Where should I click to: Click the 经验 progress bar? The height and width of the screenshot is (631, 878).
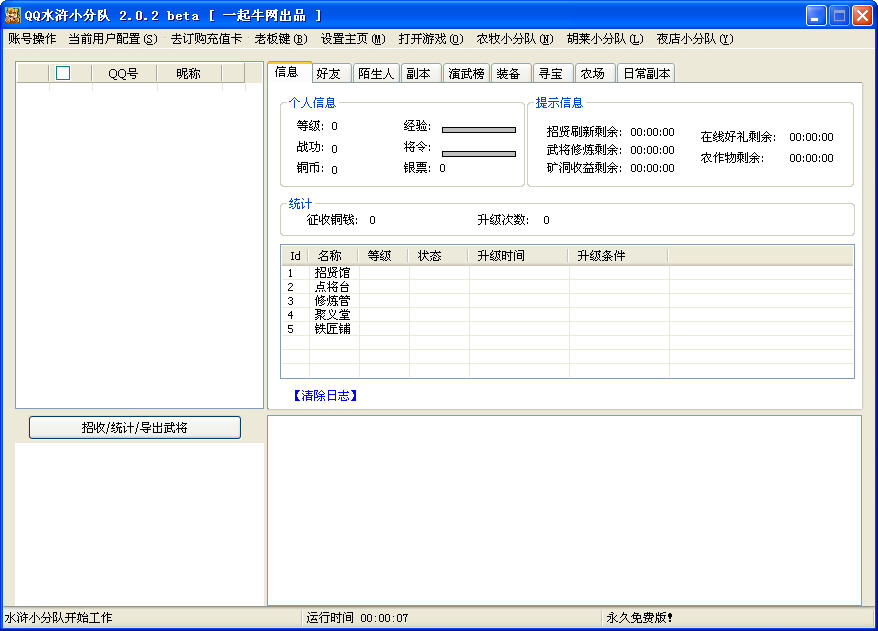pyautogui.click(x=478, y=129)
